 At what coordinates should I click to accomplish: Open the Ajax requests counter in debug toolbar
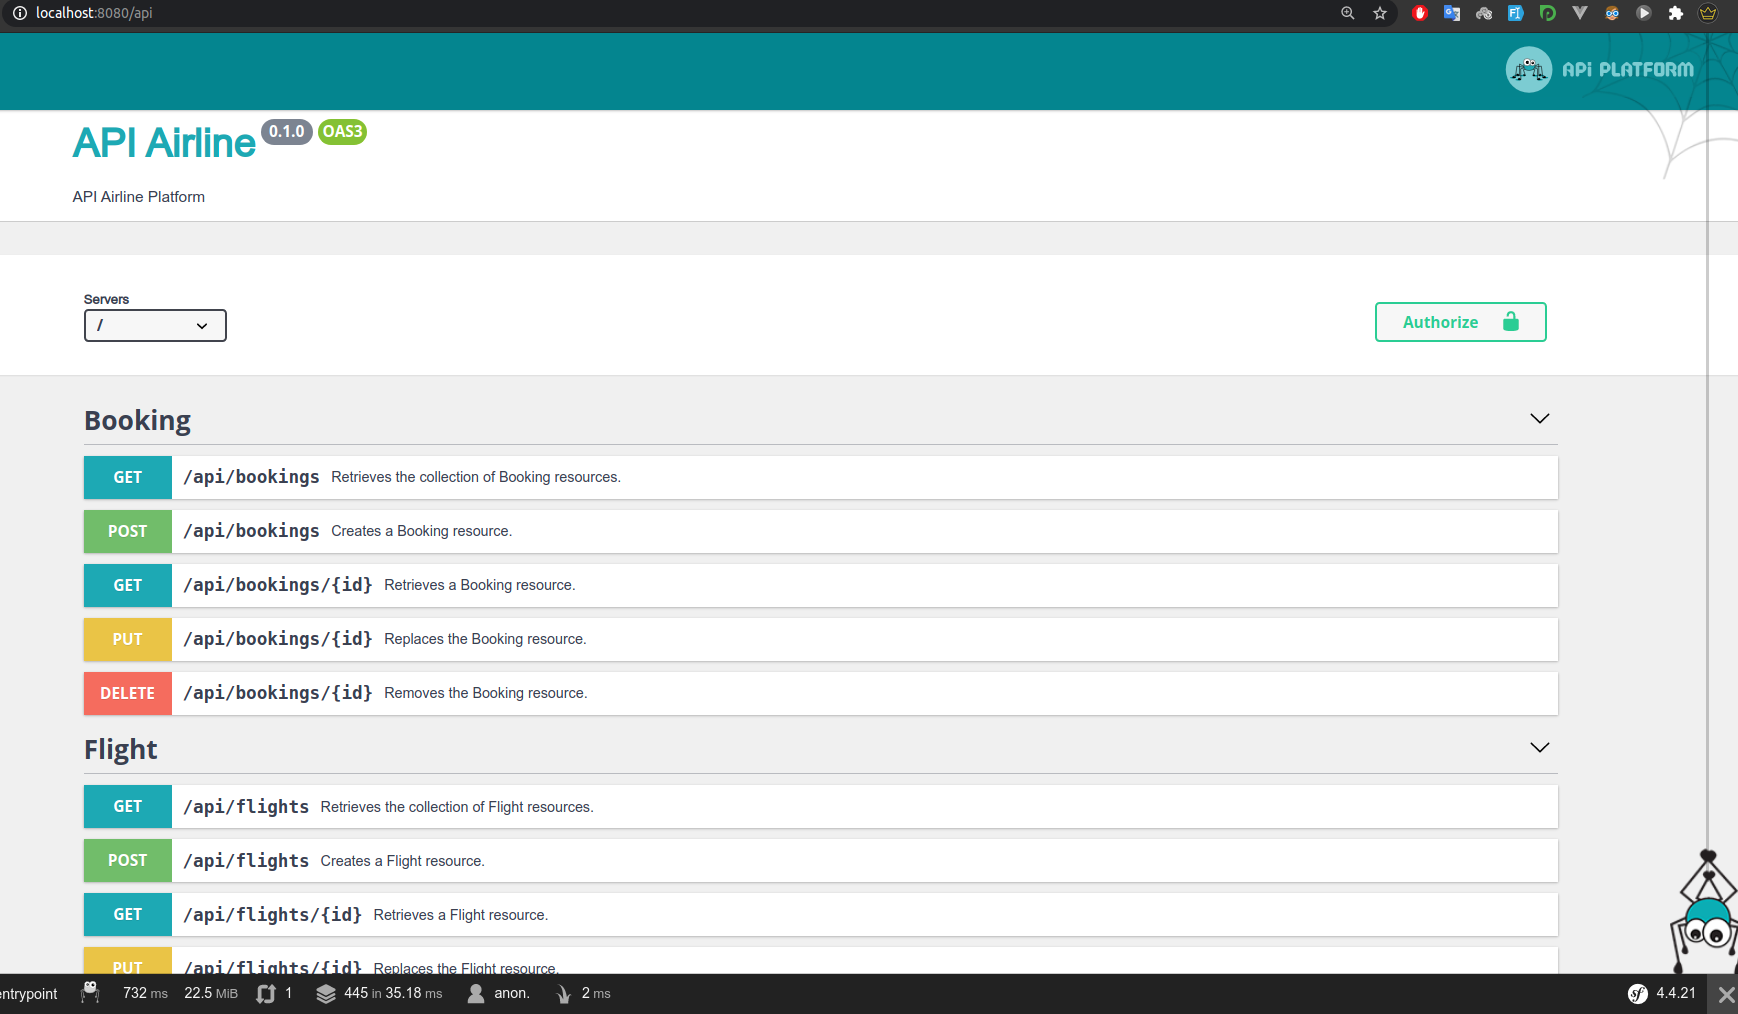[274, 993]
